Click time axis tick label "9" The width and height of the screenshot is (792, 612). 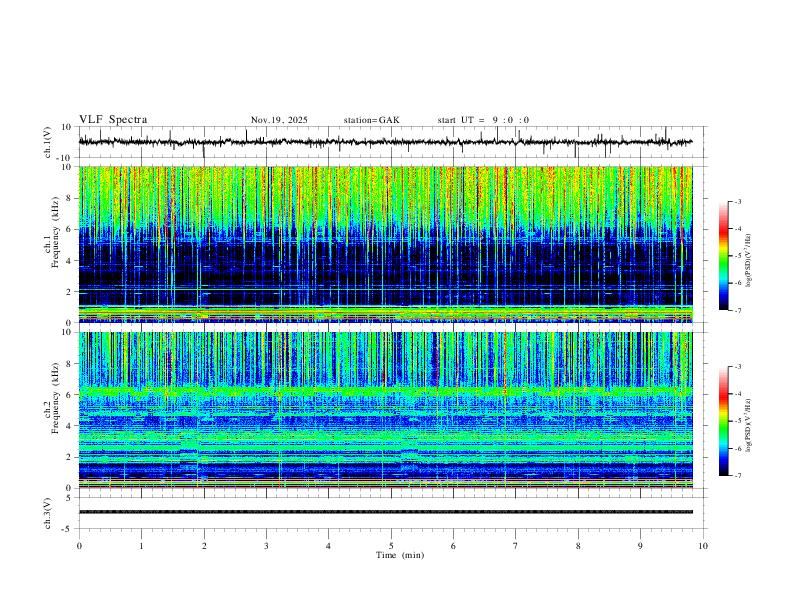click(640, 546)
